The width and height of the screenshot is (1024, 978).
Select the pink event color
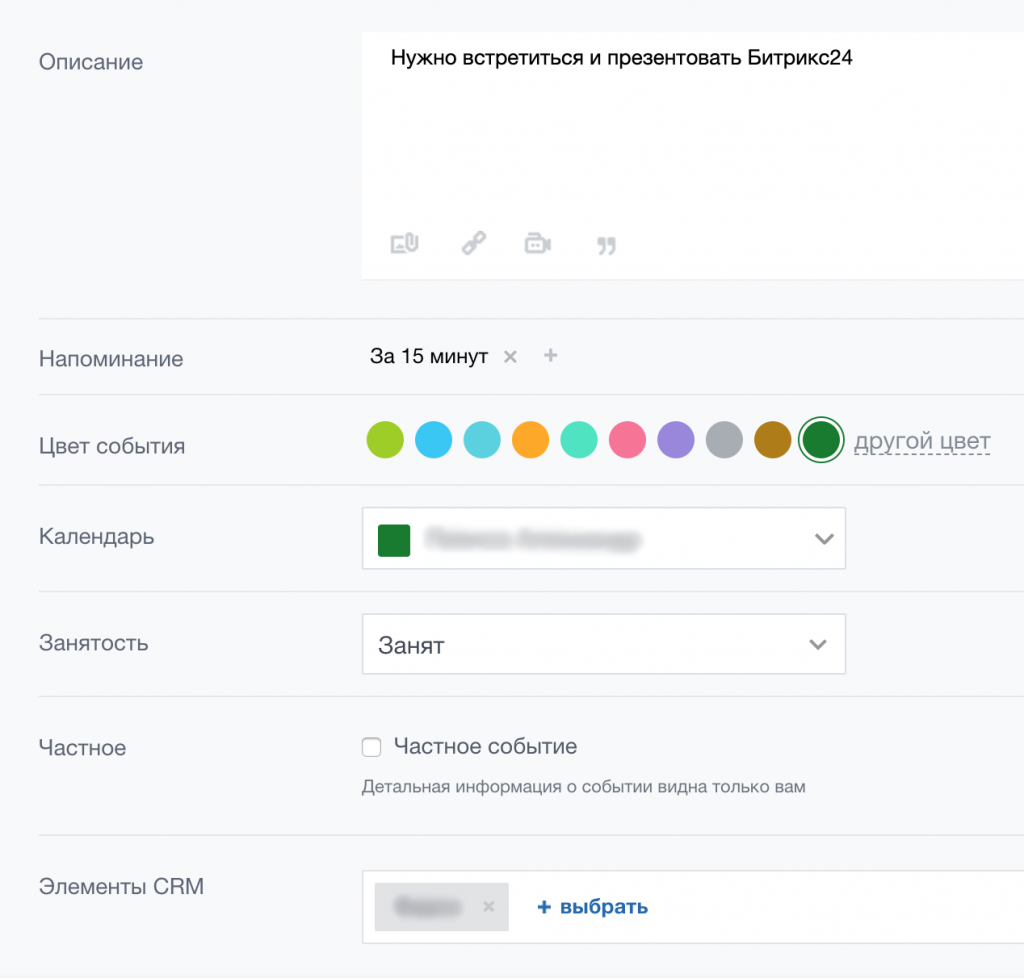627,440
